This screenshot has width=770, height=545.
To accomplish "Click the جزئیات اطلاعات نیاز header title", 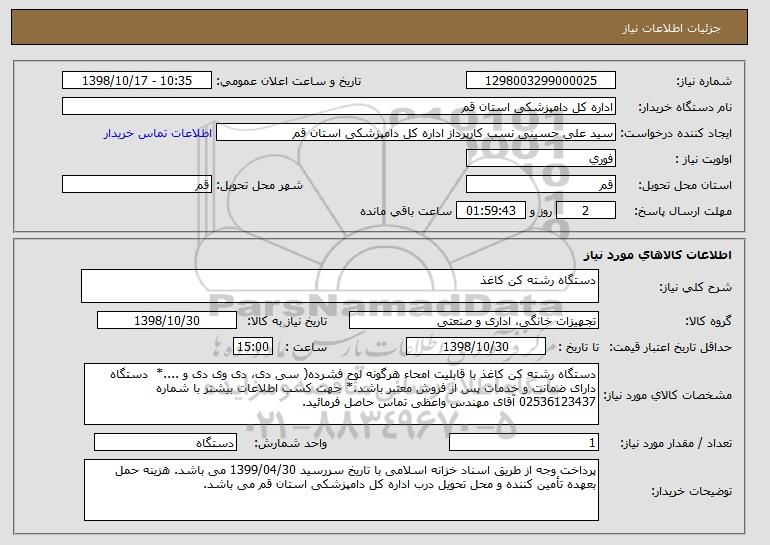I will tap(671, 28).
